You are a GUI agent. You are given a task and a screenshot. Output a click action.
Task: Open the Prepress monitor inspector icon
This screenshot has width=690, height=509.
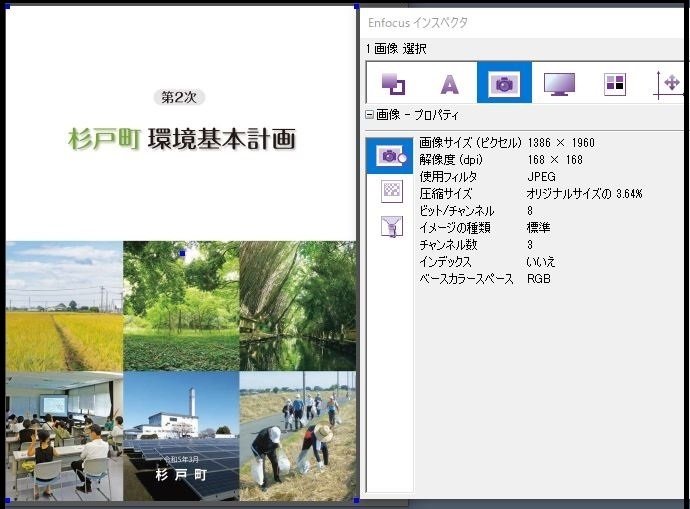pos(559,84)
